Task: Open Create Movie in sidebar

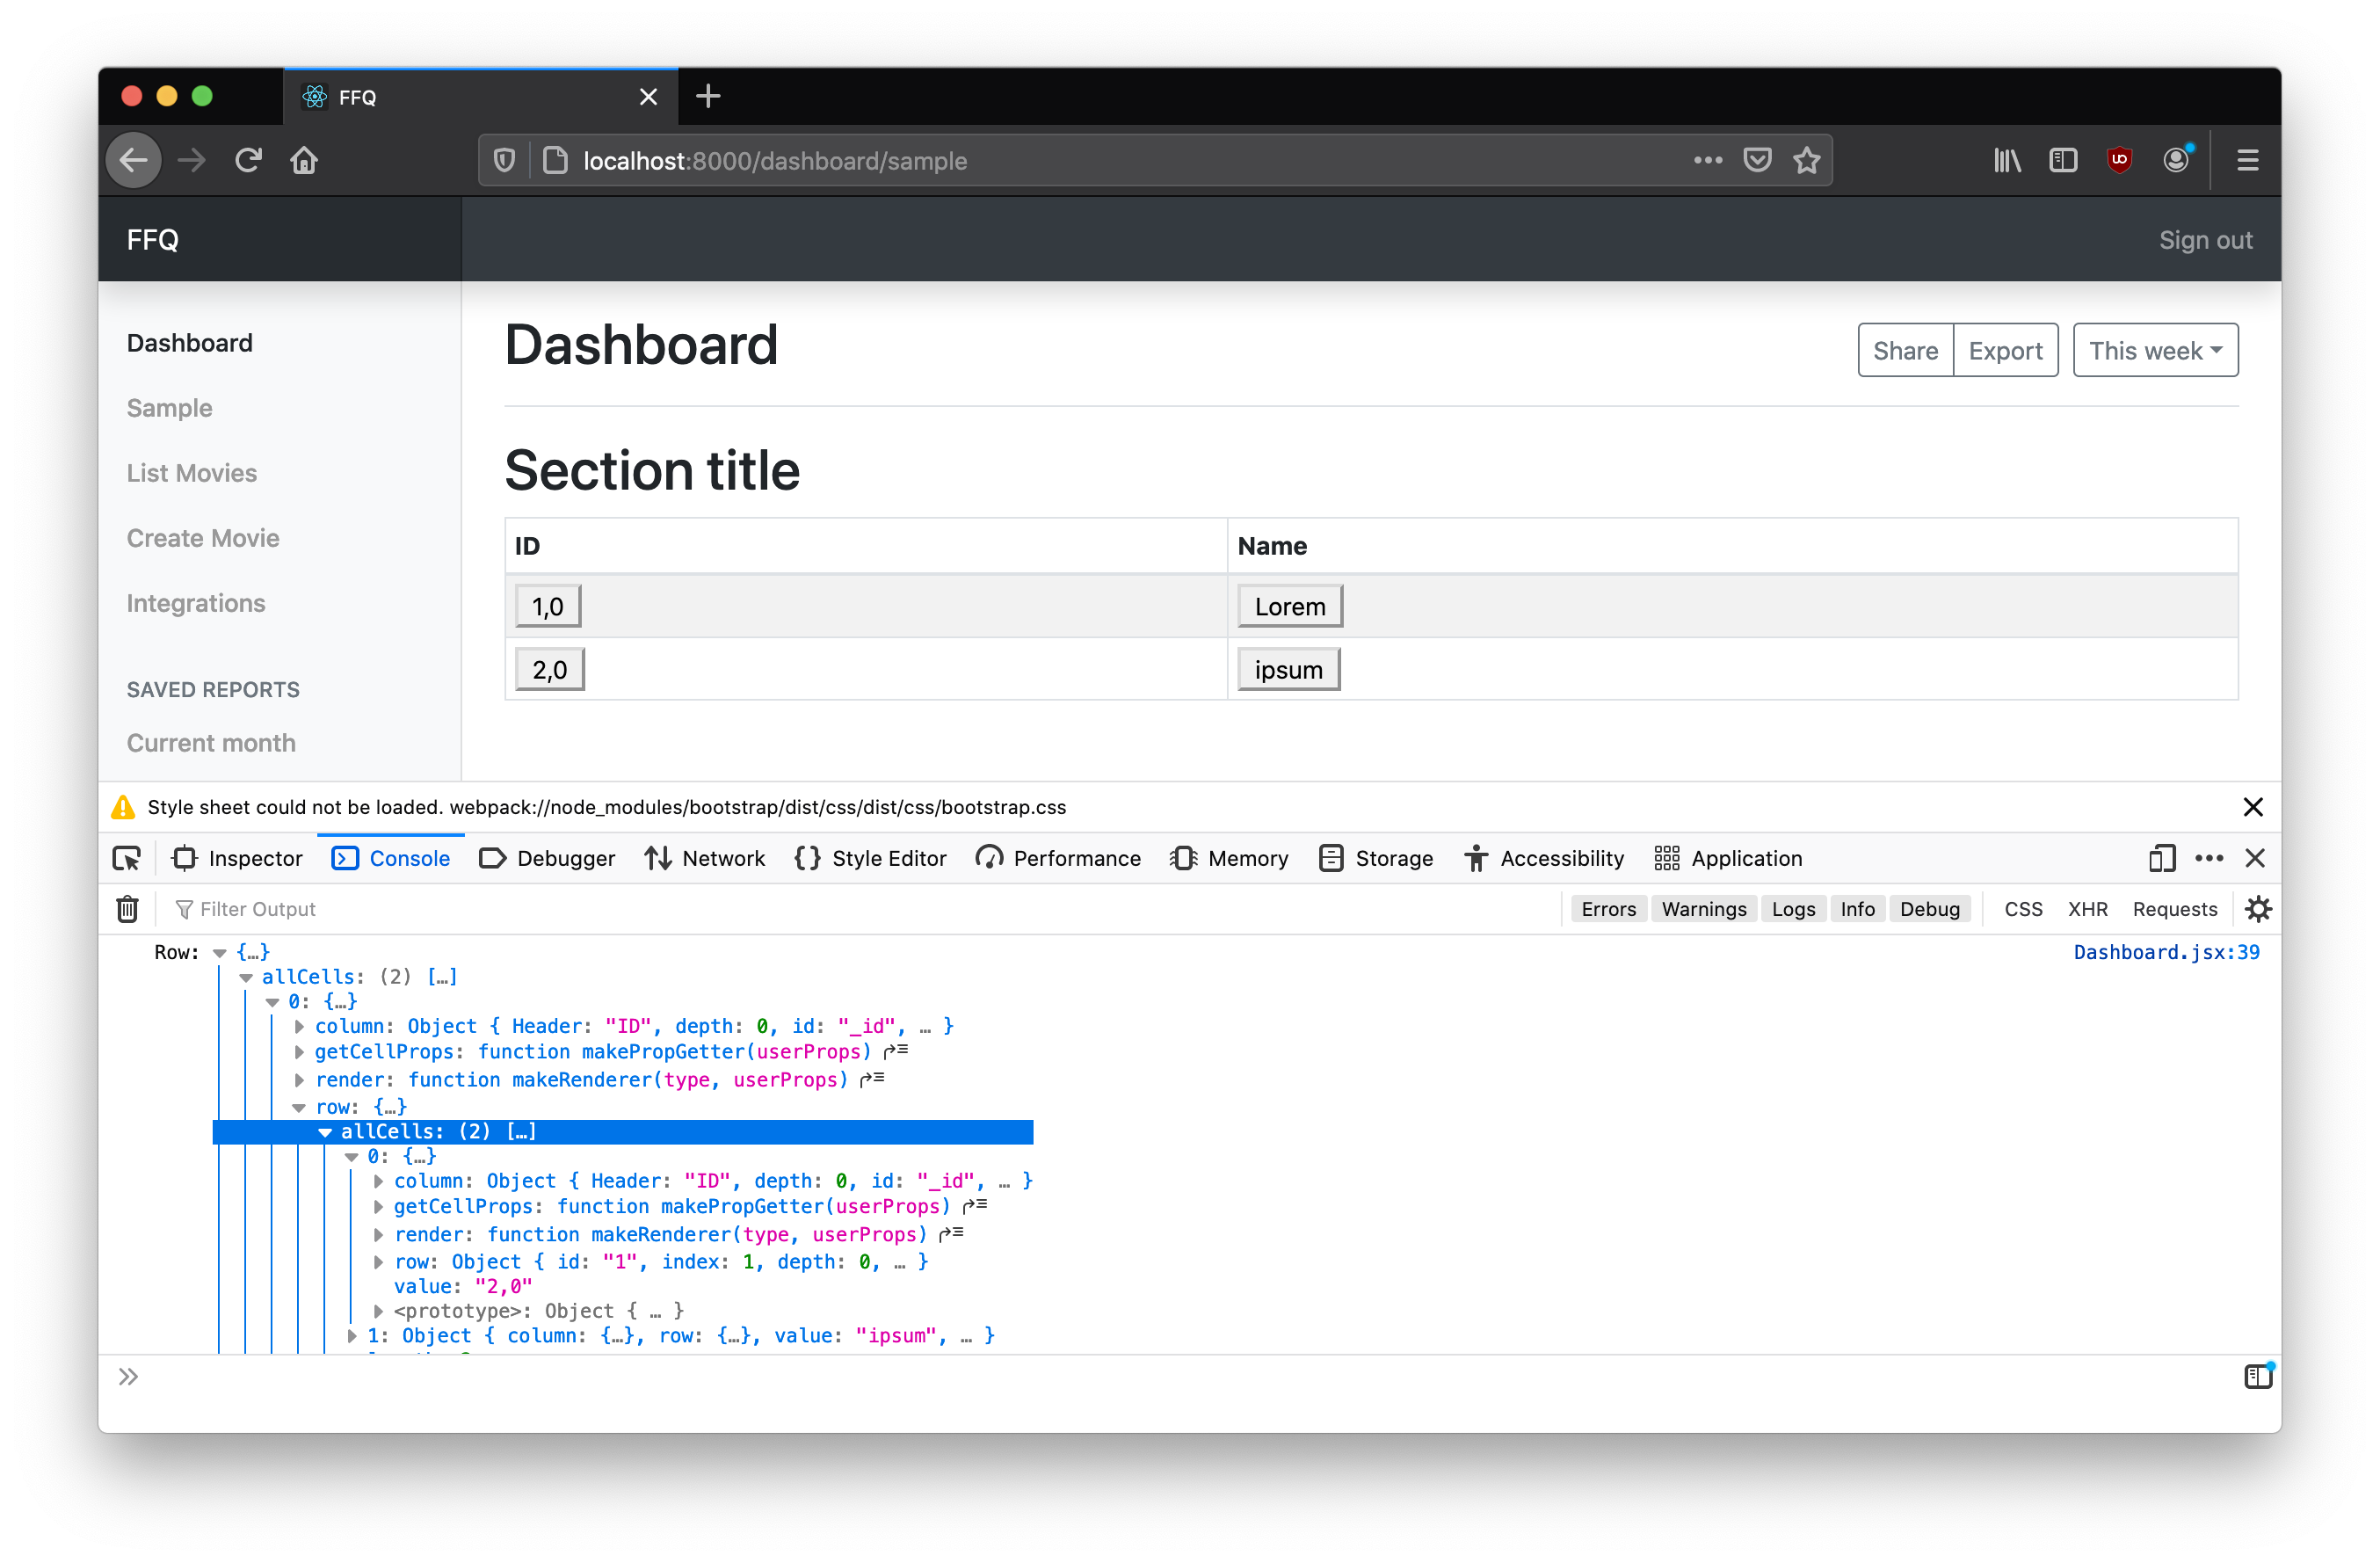Action: (x=203, y=537)
